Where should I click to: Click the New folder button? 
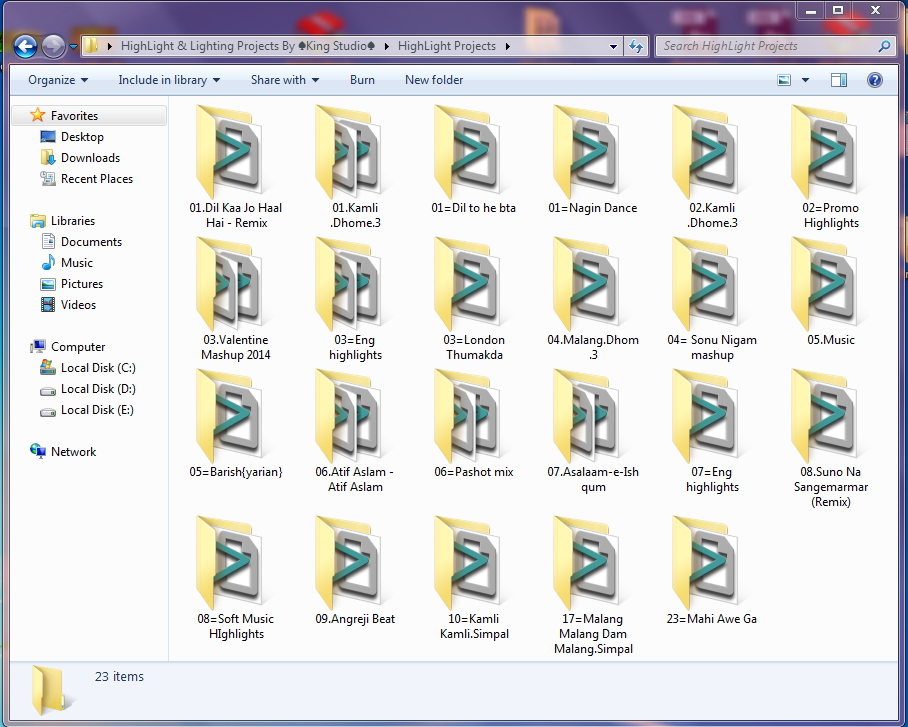[x=434, y=80]
